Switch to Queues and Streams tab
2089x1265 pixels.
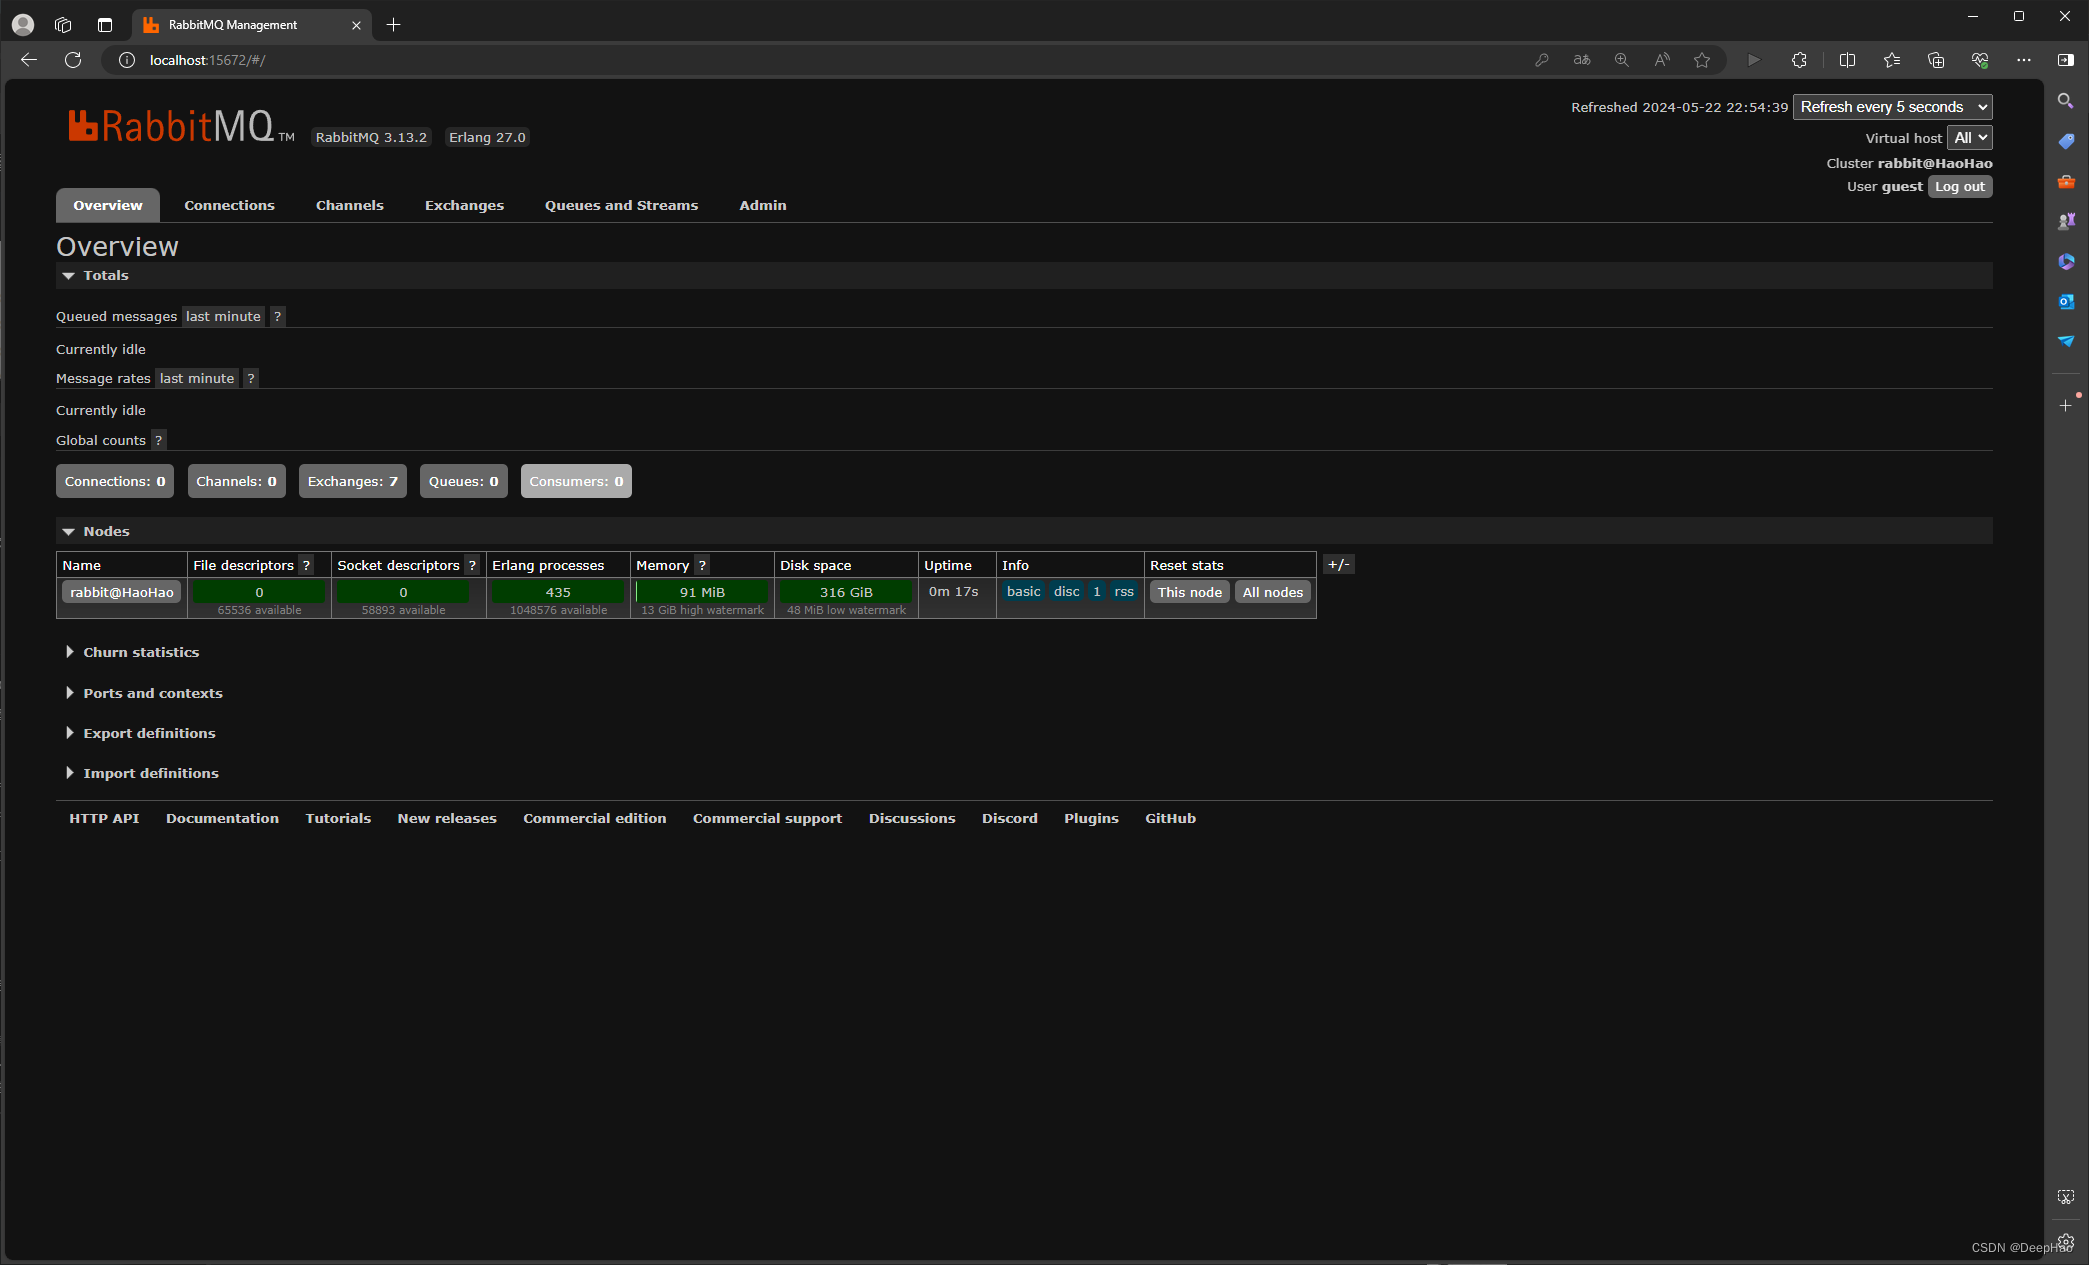621,205
